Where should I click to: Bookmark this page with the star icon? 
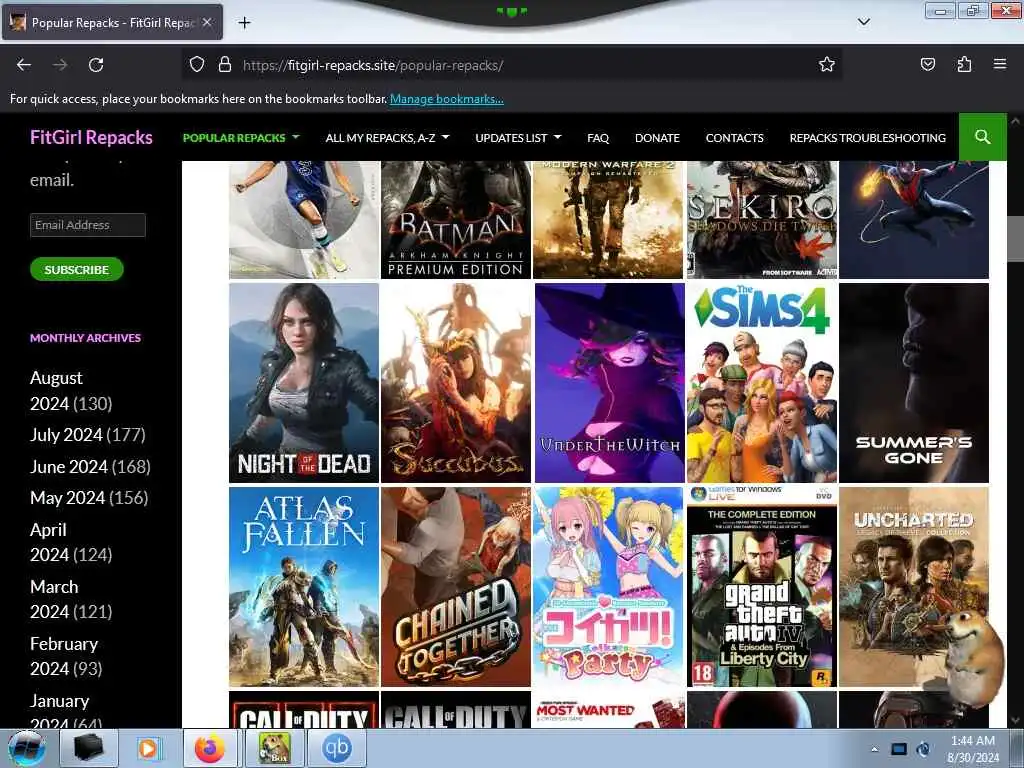[x=827, y=64]
